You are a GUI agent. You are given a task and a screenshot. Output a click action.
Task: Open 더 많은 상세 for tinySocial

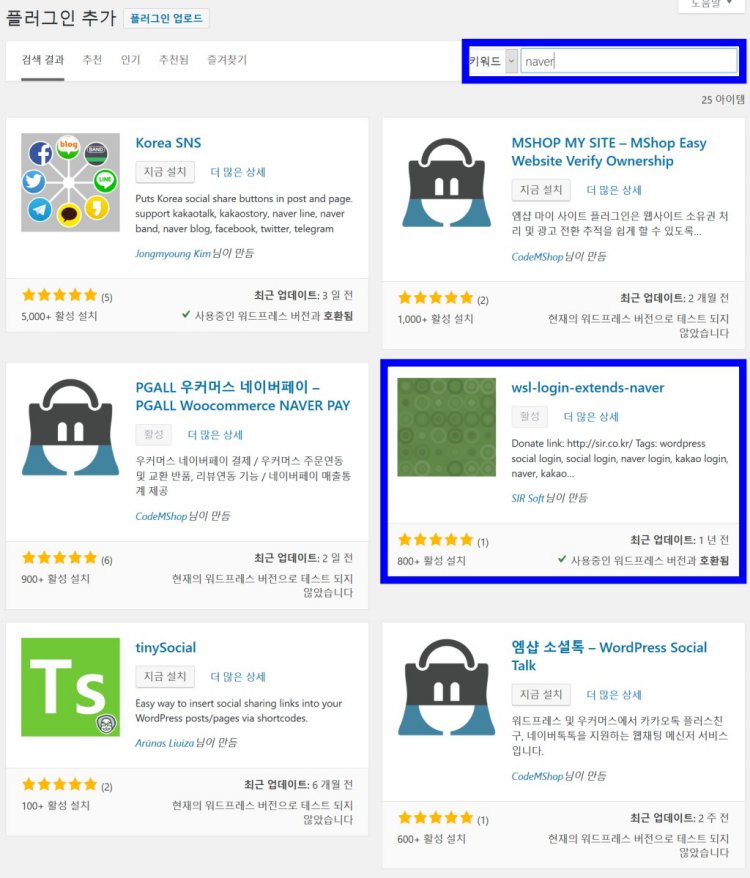pyautogui.click(x=238, y=676)
